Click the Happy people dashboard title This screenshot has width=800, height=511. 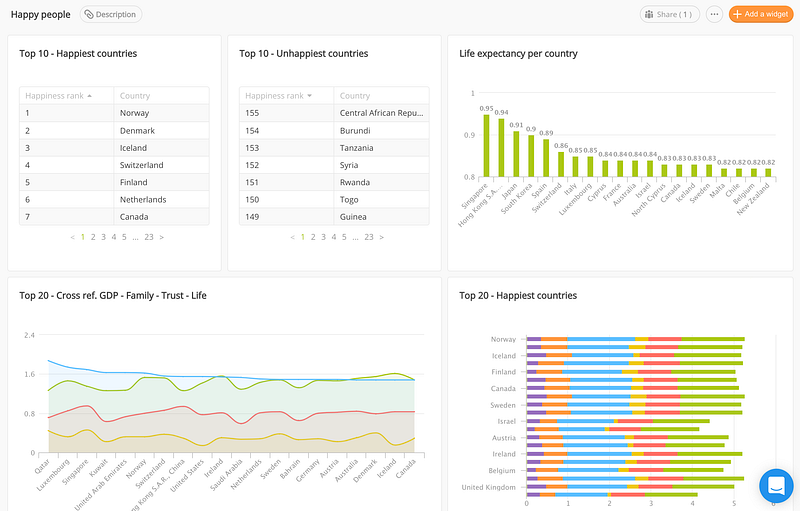(x=41, y=14)
